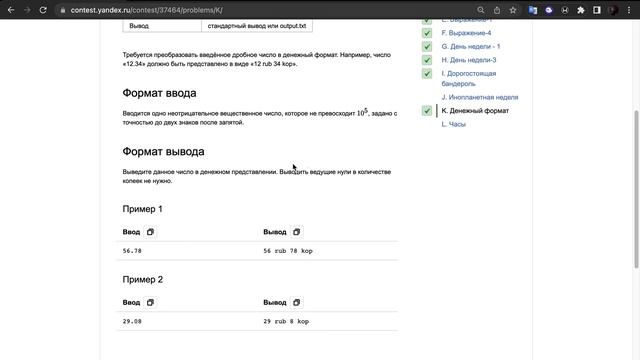
Task: Click the solved checkmark beside G. День недели - 1
Action: [427, 47]
